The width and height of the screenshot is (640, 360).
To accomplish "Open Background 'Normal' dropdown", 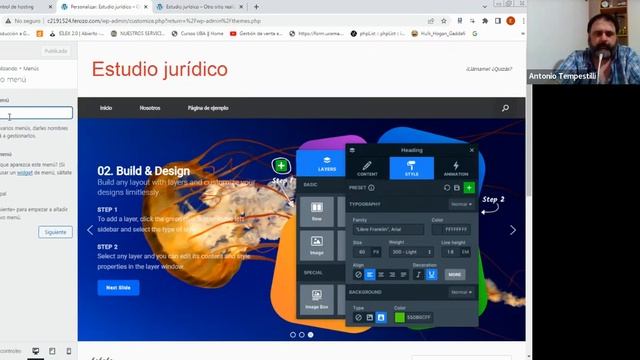I will [462, 292].
